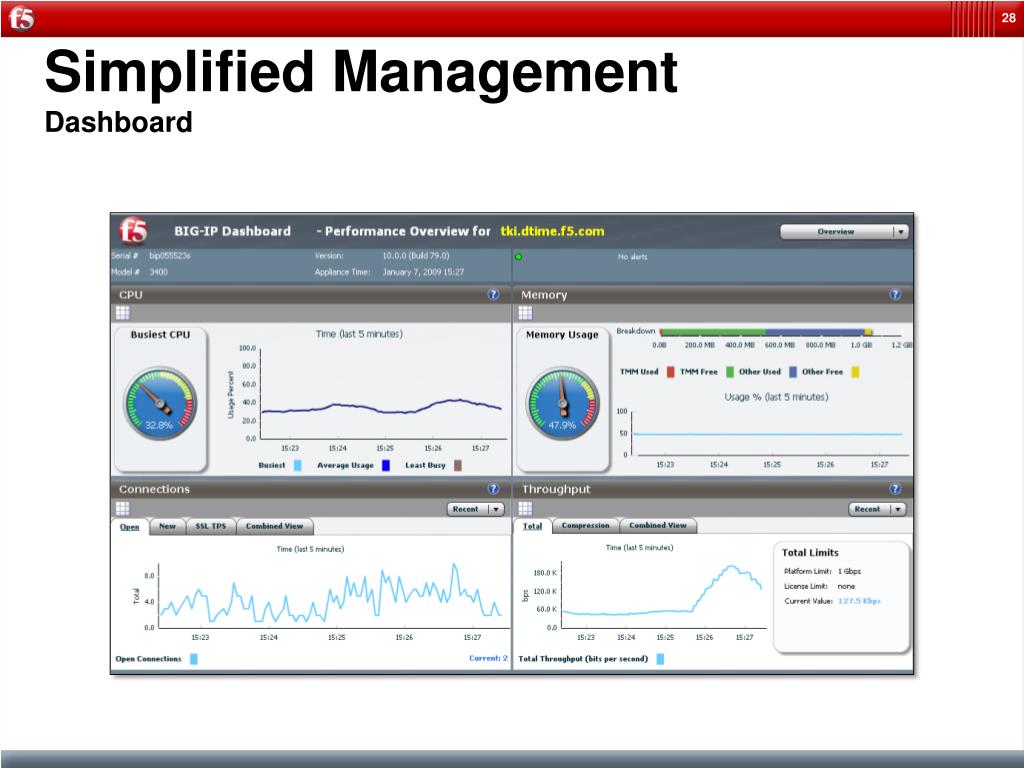Image resolution: width=1024 pixels, height=768 pixels.
Task: Click the Other Free legend swatch
Action: [855, 372]
